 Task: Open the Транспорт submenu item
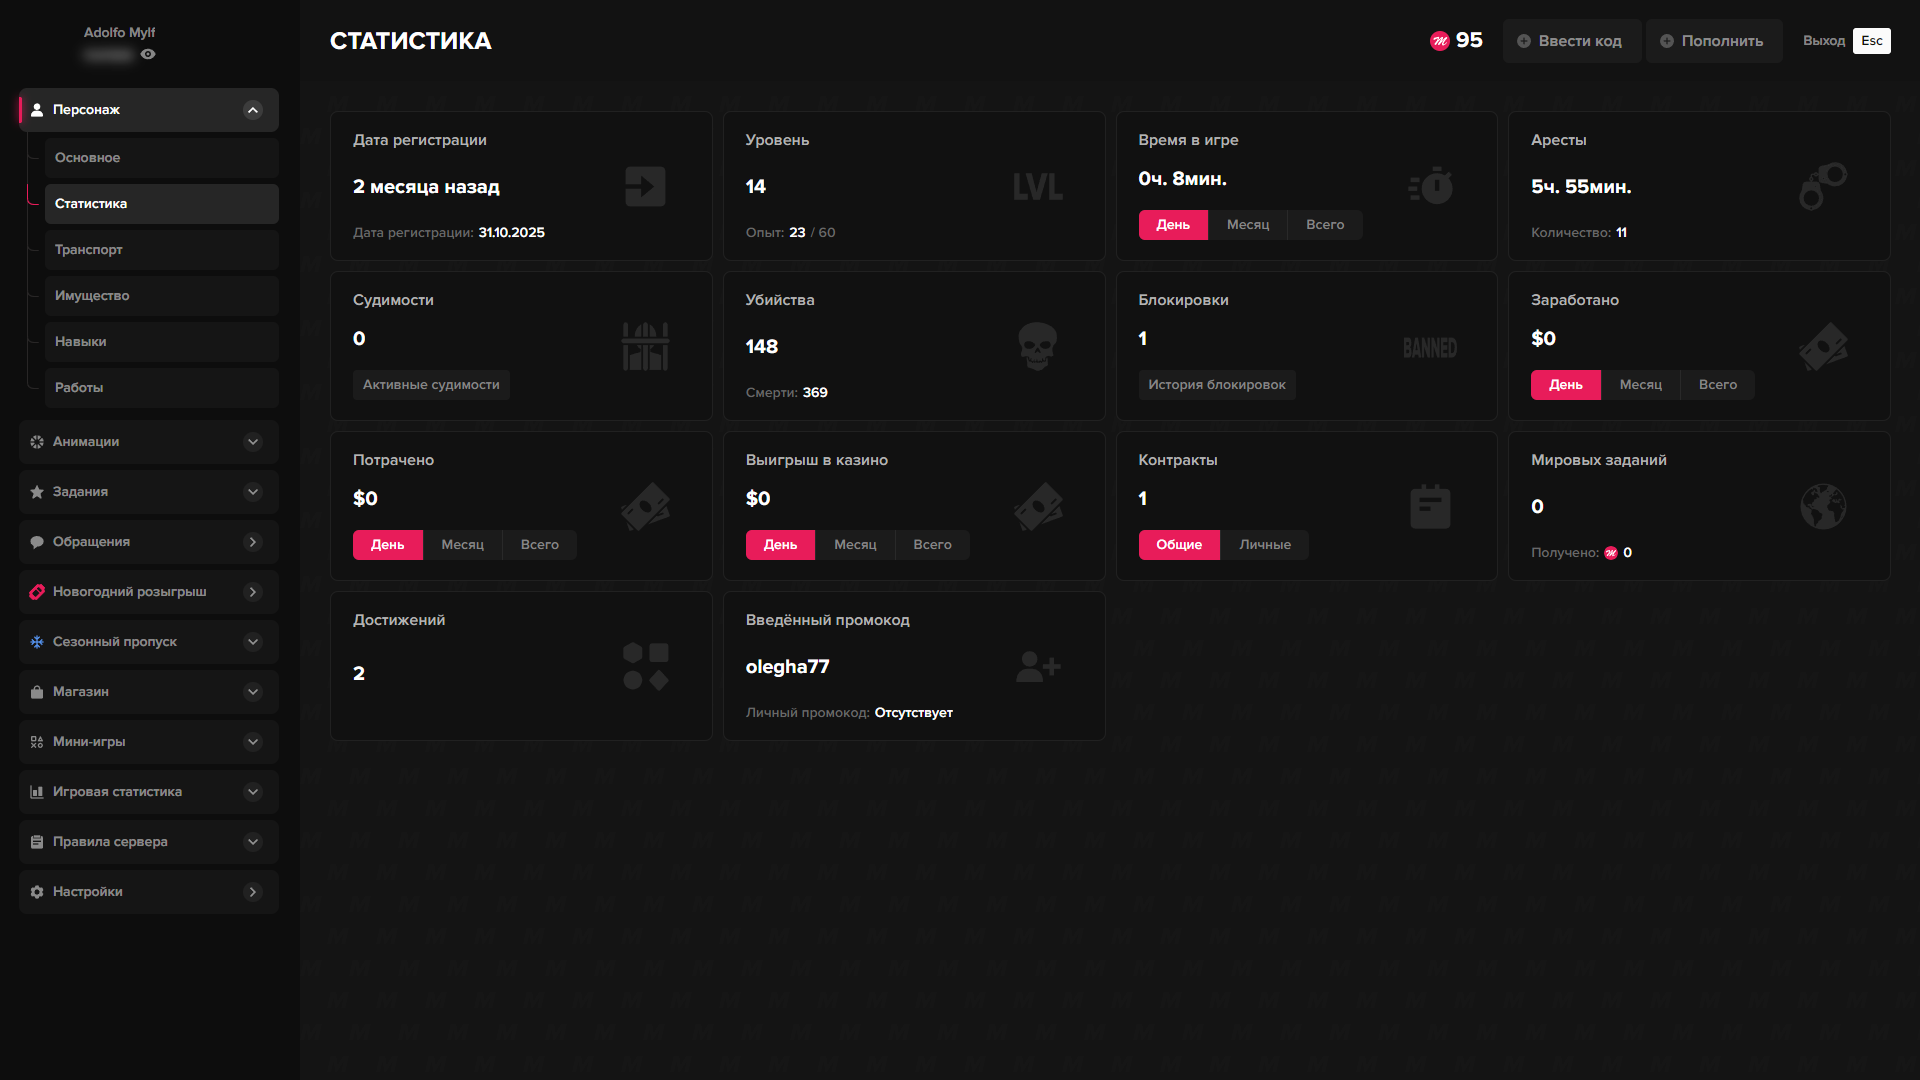(160, 250)
